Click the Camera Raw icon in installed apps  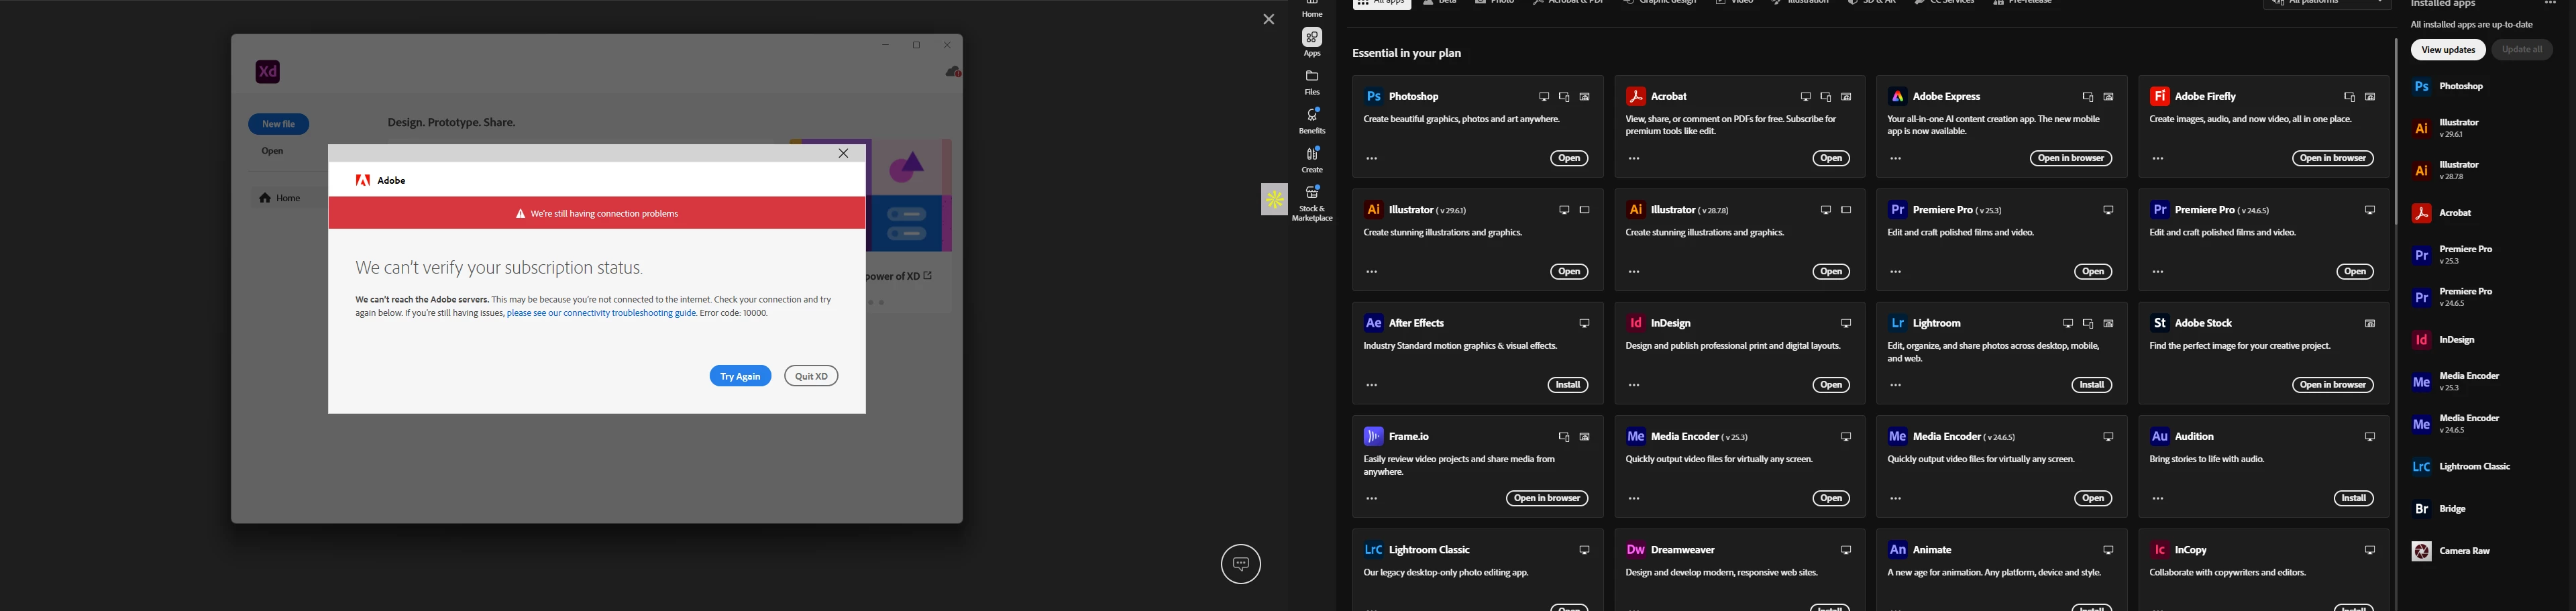[x=2421, y=551]
